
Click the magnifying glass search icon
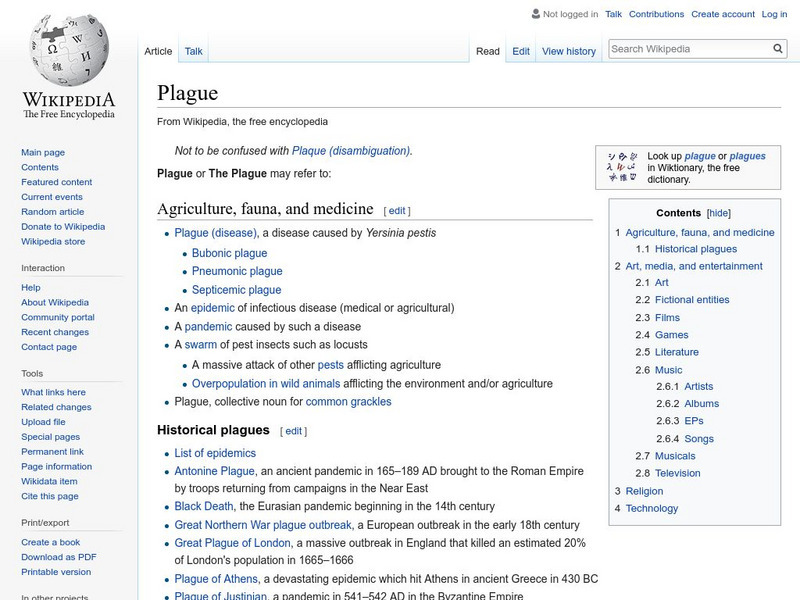click(x=777, y=47)
